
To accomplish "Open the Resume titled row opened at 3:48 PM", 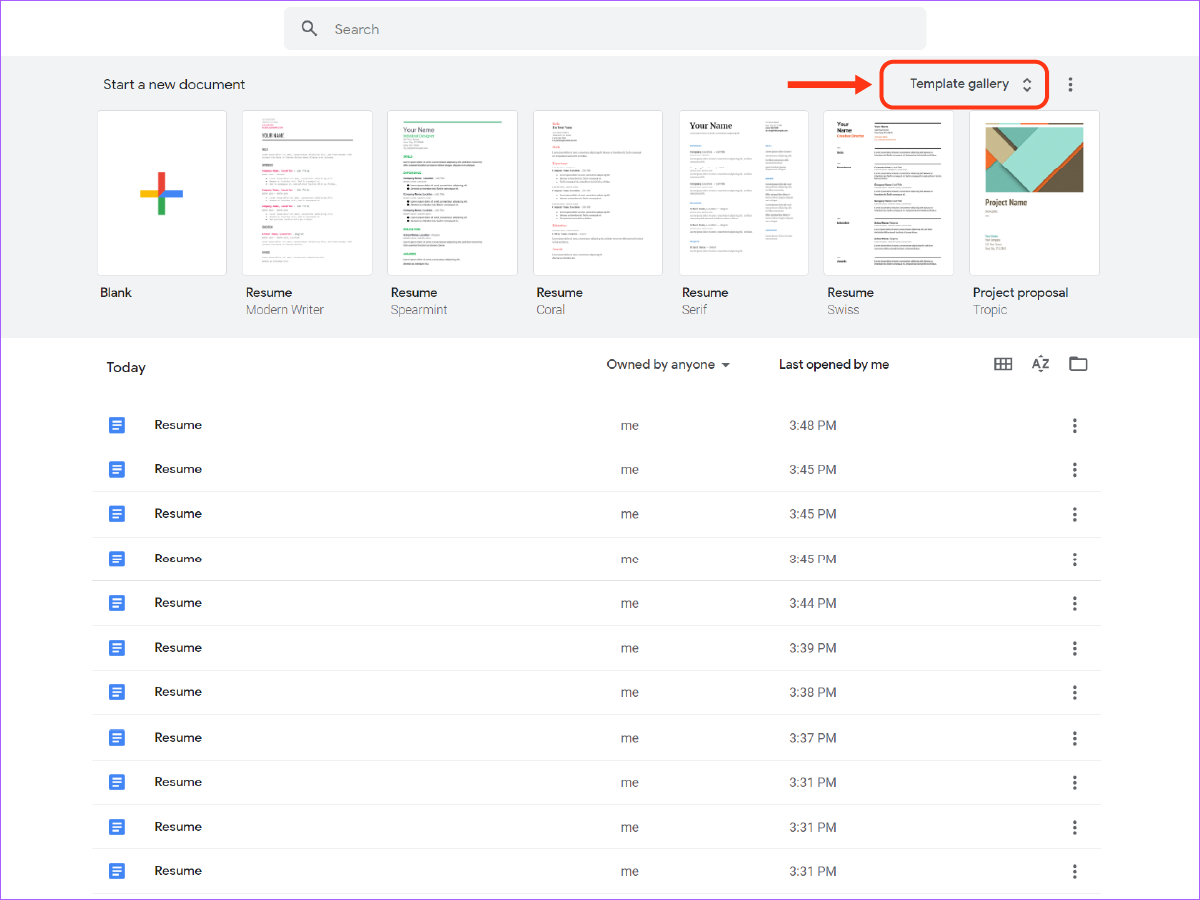I will pos(596,425).
